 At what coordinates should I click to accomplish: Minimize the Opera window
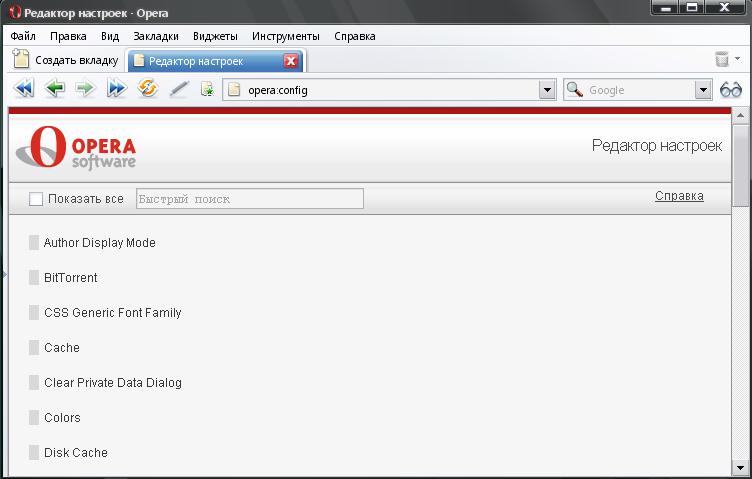click(666, 7)
